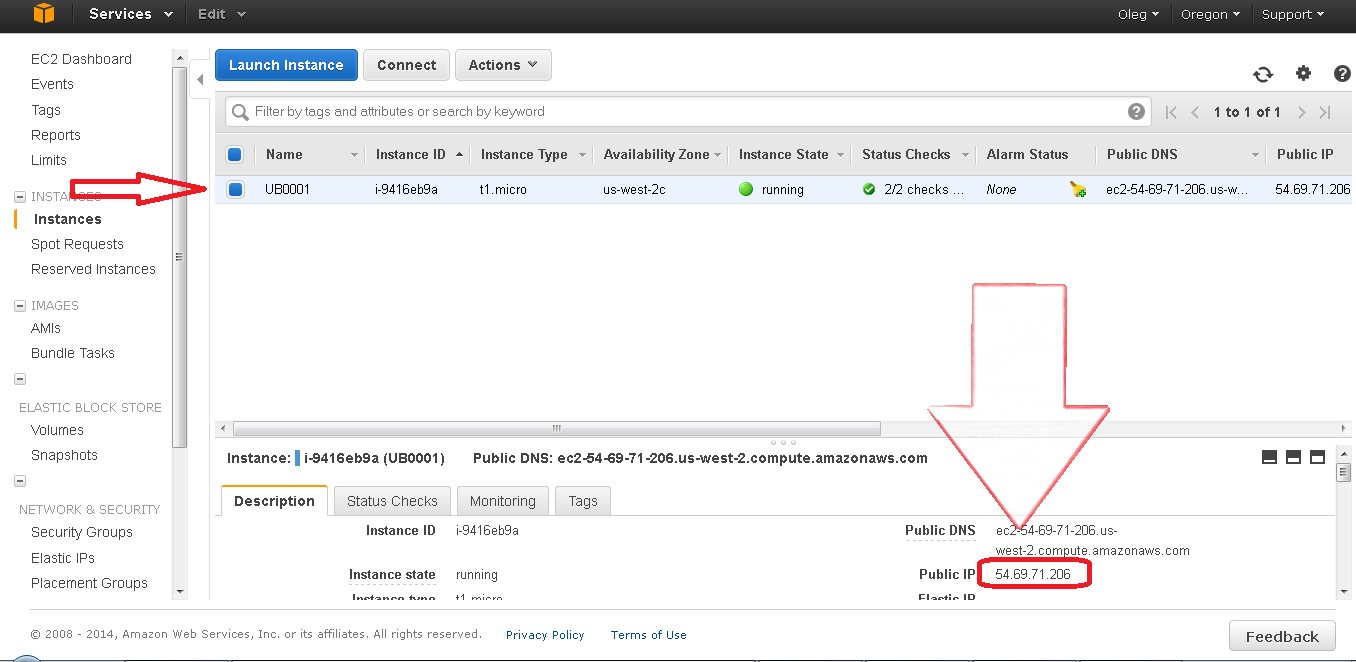1356x662 pixels.
Task: Collapse the NETWORK & SECURITY section
Action: pos(20,481)
